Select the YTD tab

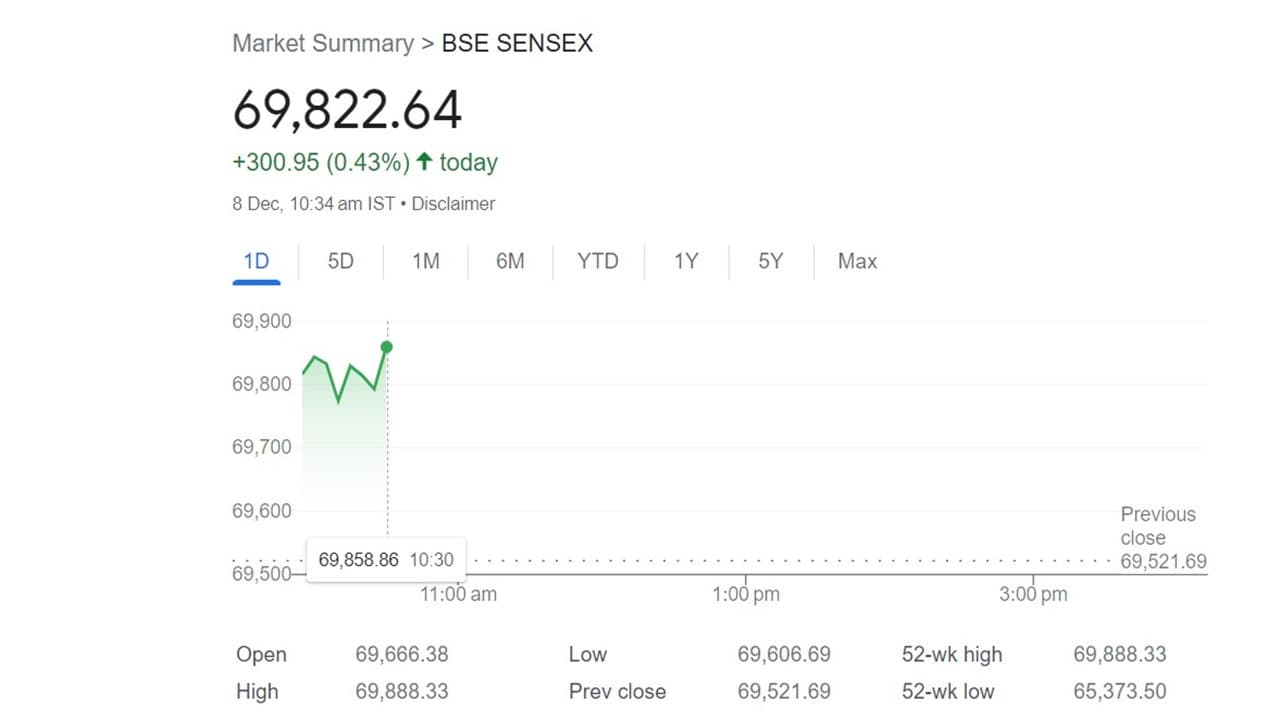(598, 262)
